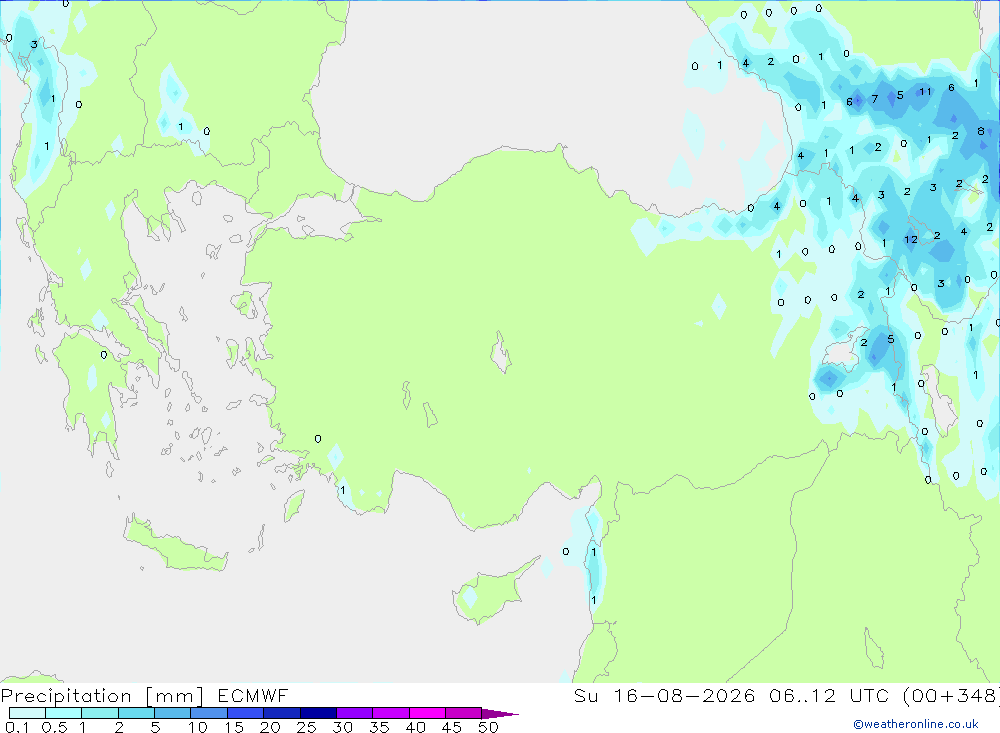Click the legend label '15'

[x=234, y=727]
